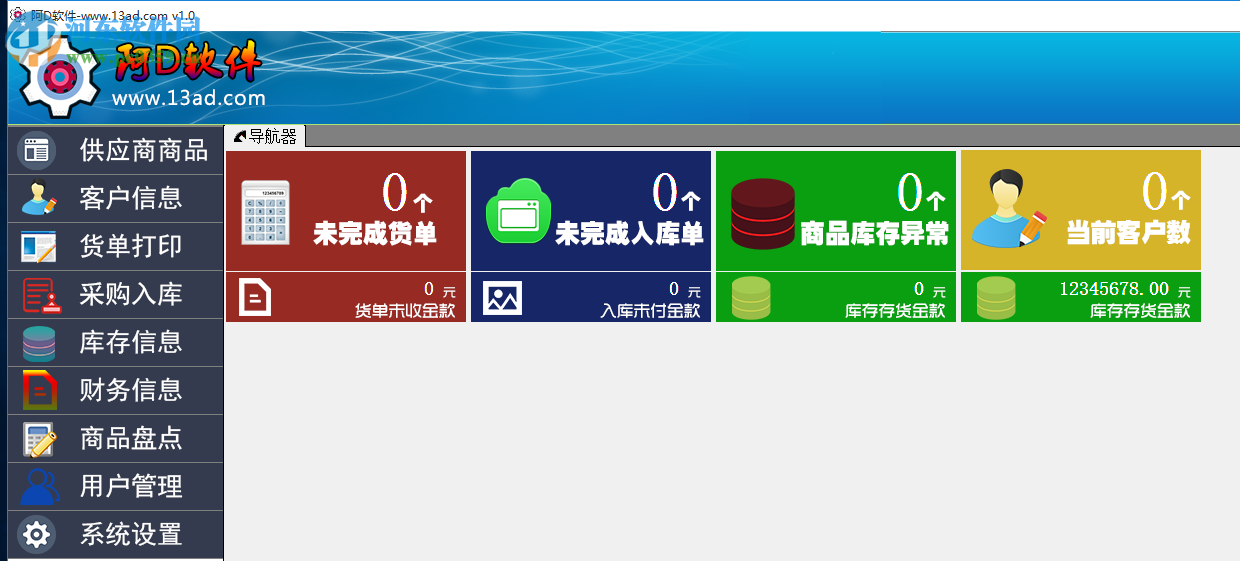Click the coin stack icon under 当前客户数
The image size is (1240, 561).
pos(995,298)
